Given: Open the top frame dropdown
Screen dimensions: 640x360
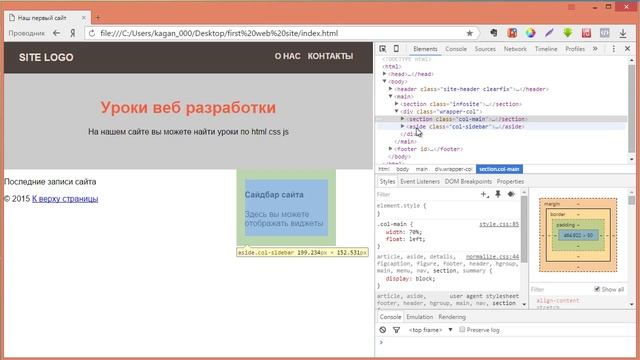Looking at the screenshot, I should (431, 330).
